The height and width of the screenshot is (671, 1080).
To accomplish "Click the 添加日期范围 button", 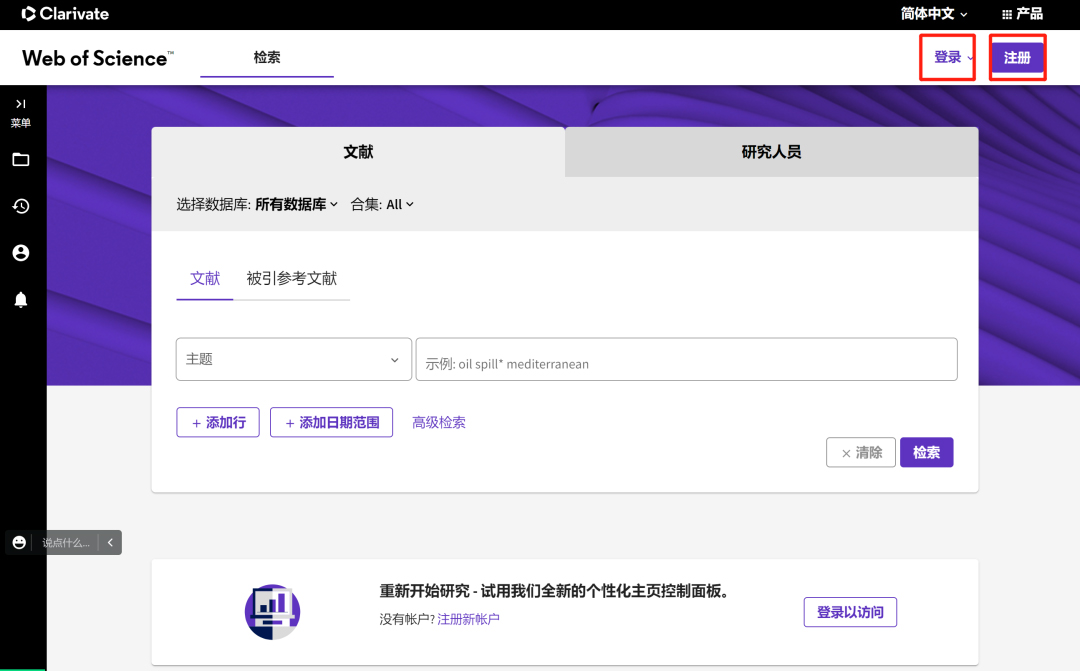I will pyautogui.click(x=331, y=422).
